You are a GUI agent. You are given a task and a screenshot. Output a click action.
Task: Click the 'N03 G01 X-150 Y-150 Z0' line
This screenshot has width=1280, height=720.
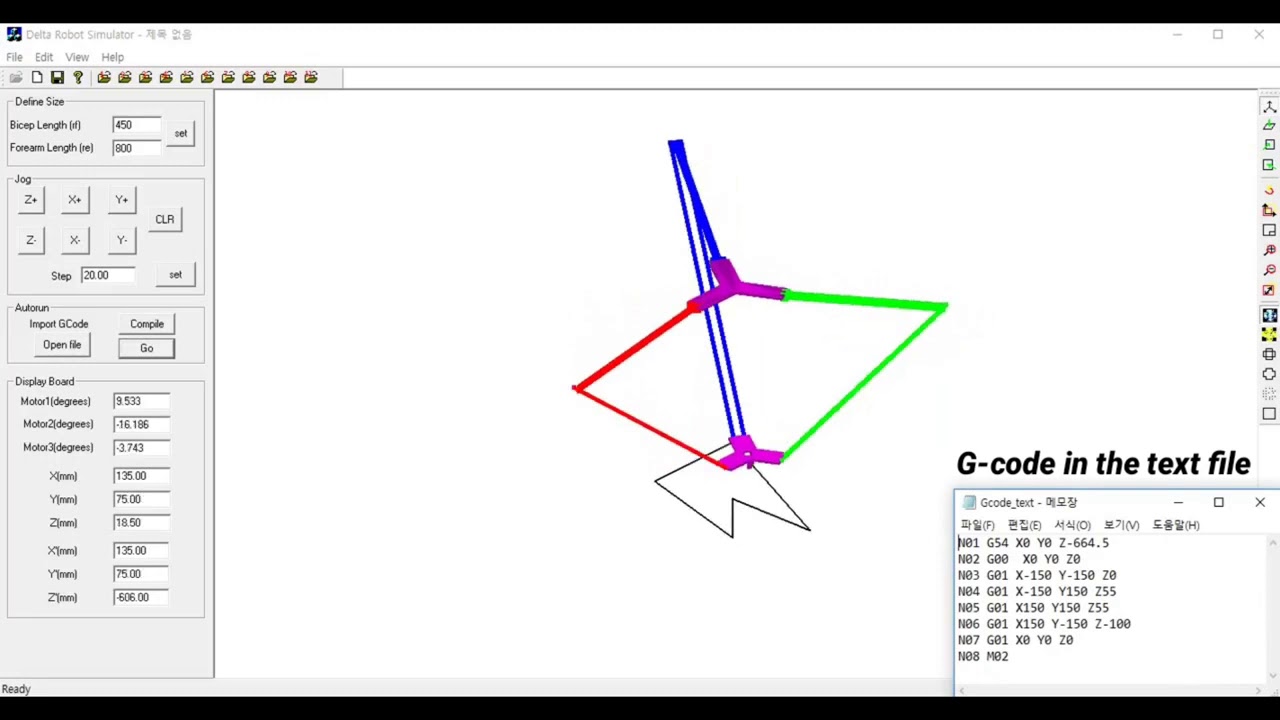click(x=1037, y=575)
